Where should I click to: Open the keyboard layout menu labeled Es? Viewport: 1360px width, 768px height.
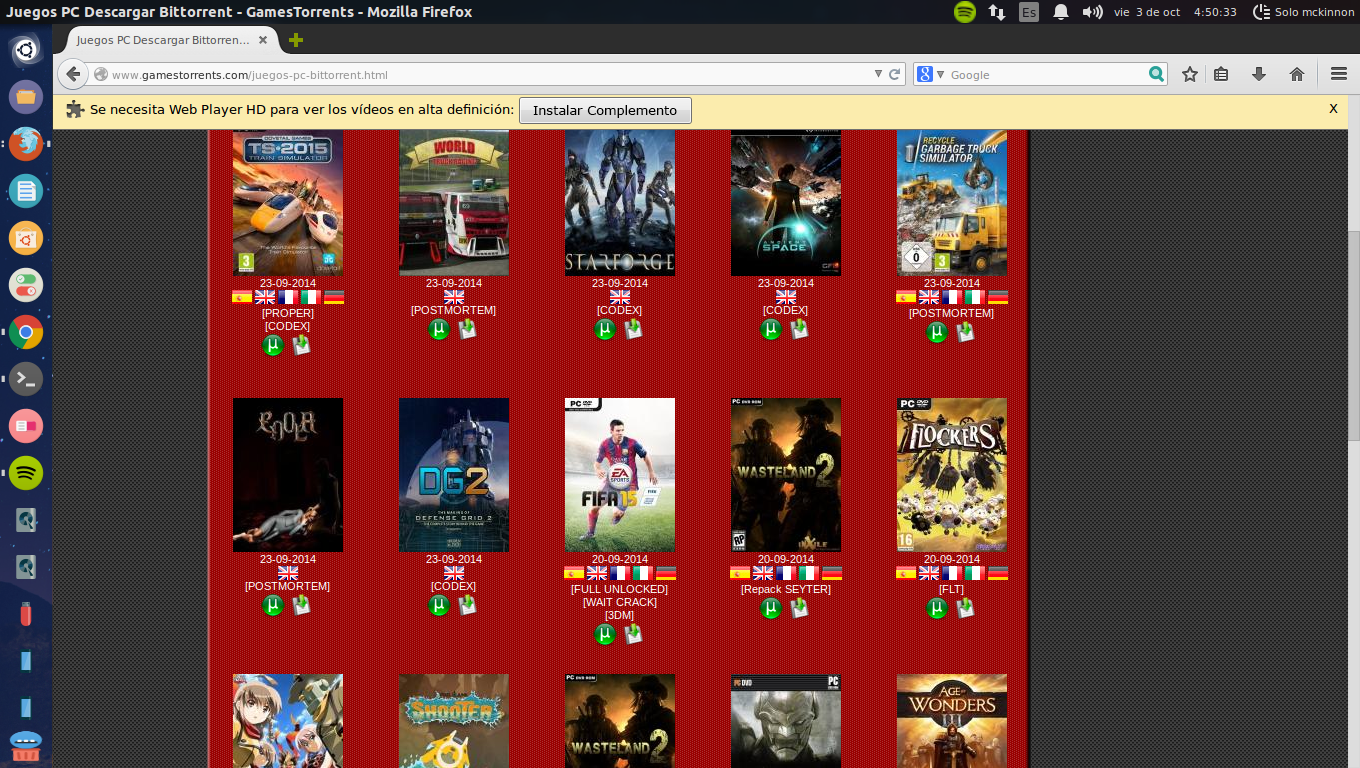1028,13
